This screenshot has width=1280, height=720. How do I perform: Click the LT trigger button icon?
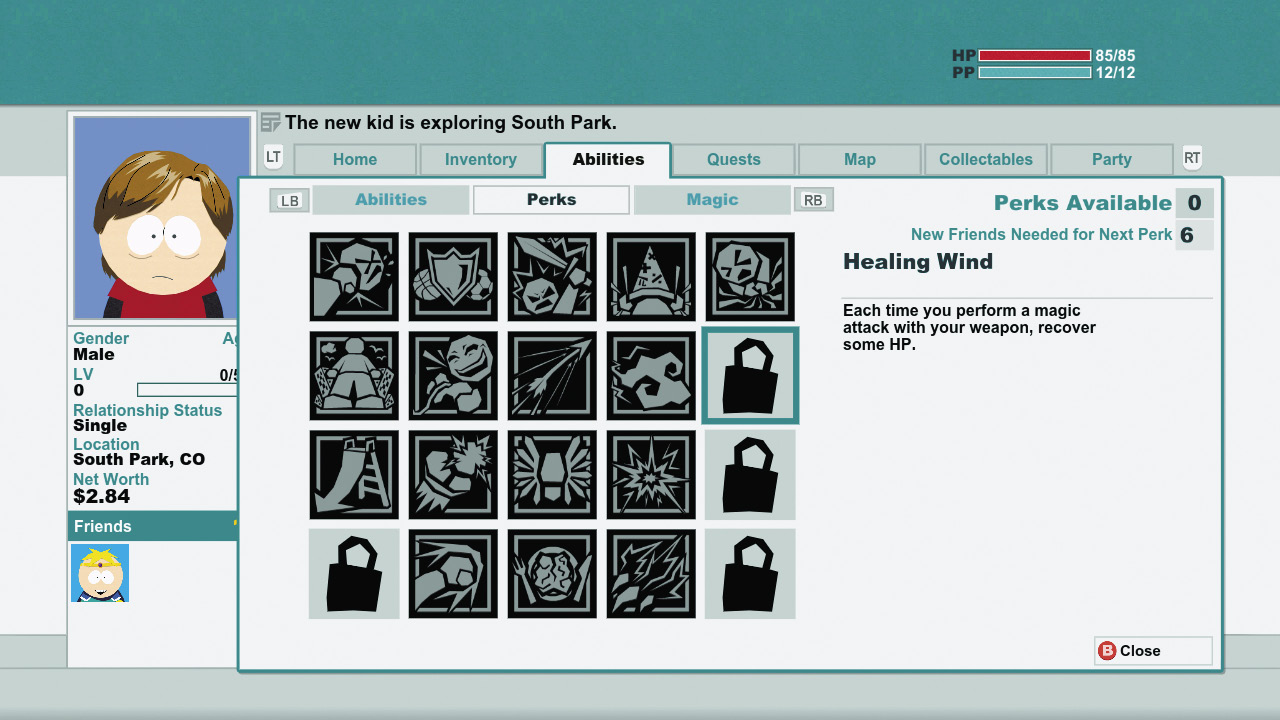pyautogui.click(x=274, y=157)
